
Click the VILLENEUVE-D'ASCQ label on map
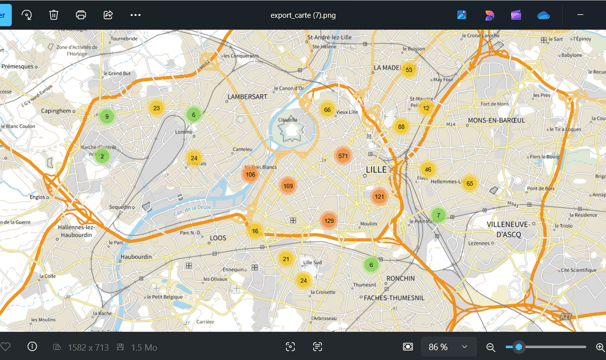[509, 229]
